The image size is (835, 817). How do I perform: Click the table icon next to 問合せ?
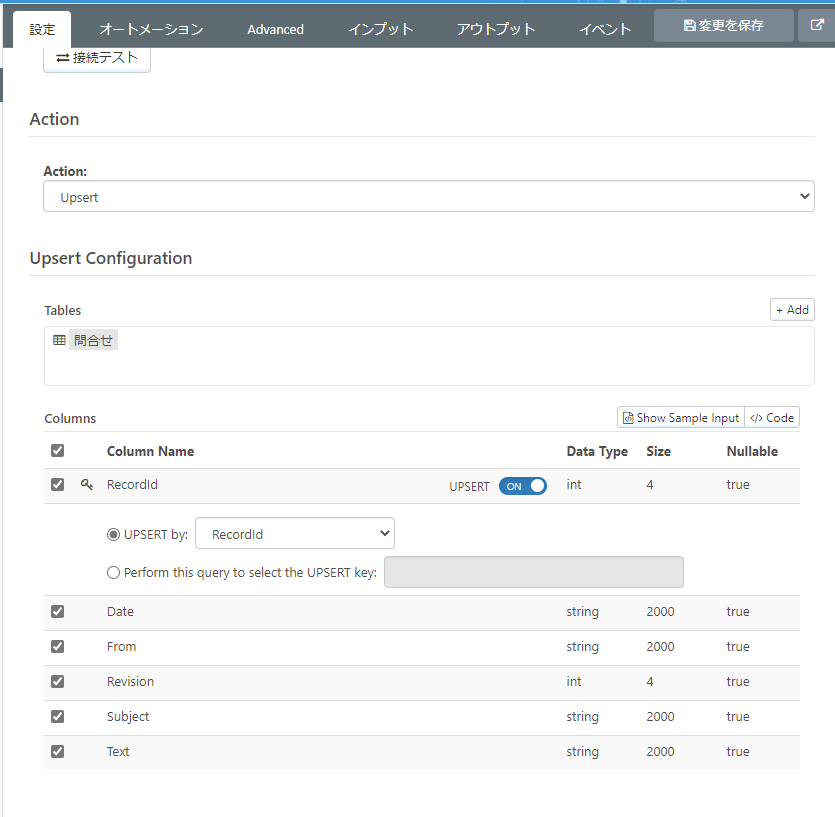click(x=59, y=340)
